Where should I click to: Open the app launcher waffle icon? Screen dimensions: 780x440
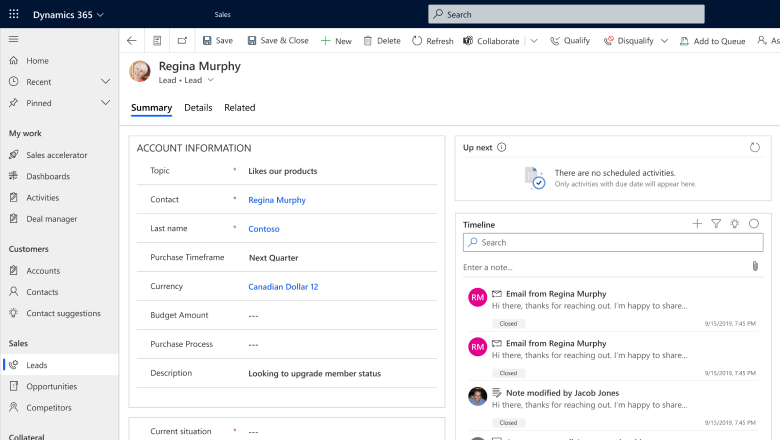tap(14, 14)
